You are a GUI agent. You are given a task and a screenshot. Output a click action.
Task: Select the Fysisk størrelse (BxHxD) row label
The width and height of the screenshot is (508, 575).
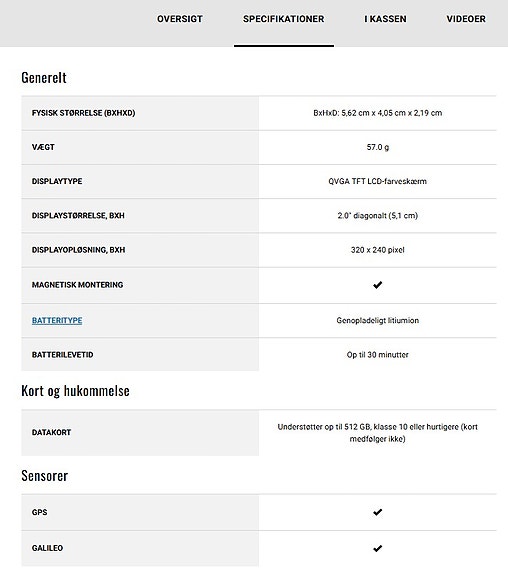(83, 113)
